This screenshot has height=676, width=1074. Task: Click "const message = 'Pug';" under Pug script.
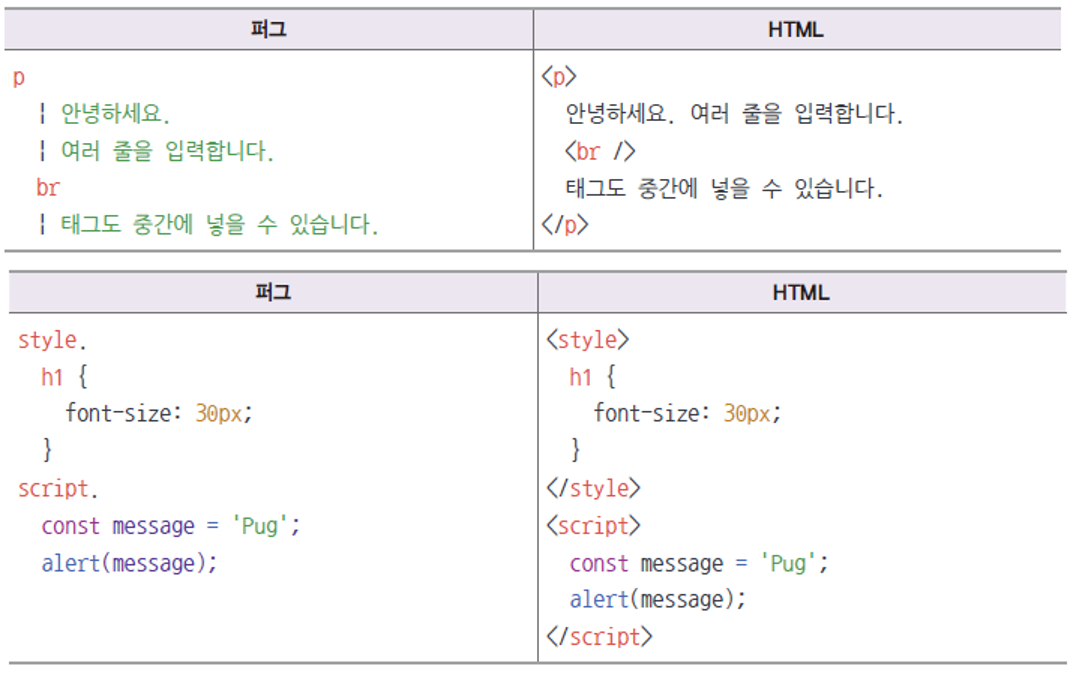(171, 526)
